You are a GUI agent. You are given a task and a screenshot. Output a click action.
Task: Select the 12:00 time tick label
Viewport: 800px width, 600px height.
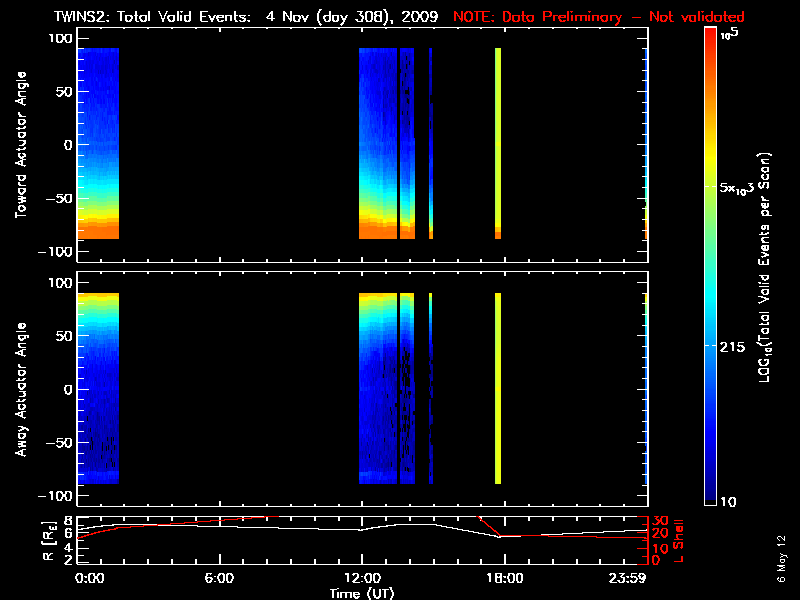tap(361, 578)
